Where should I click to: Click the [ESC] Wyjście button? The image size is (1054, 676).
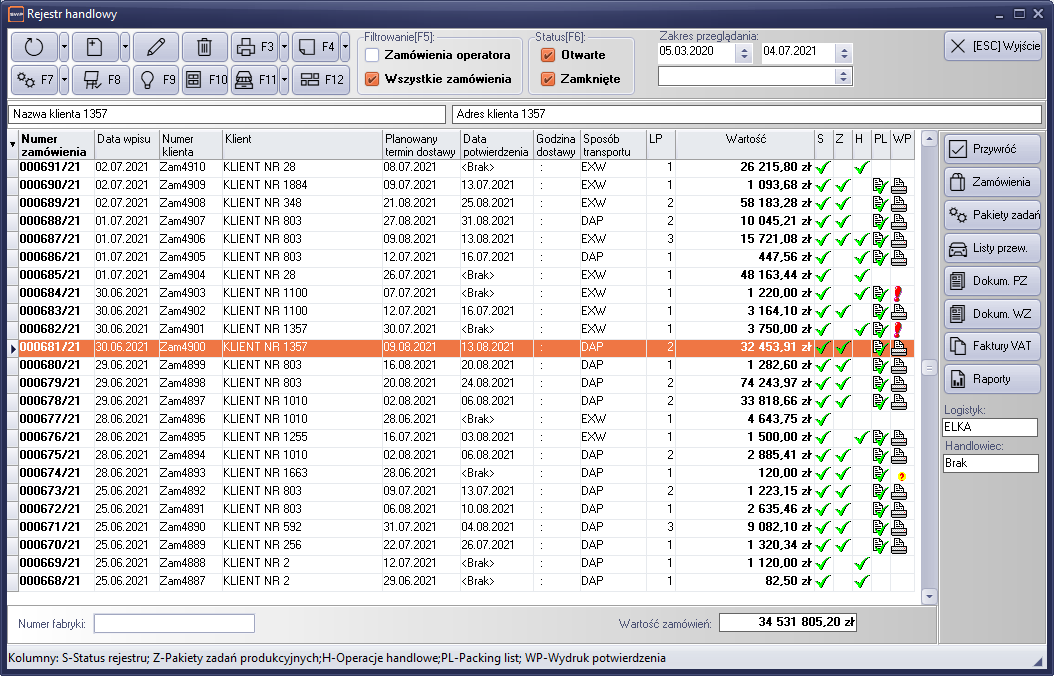[x=992, y=46]
